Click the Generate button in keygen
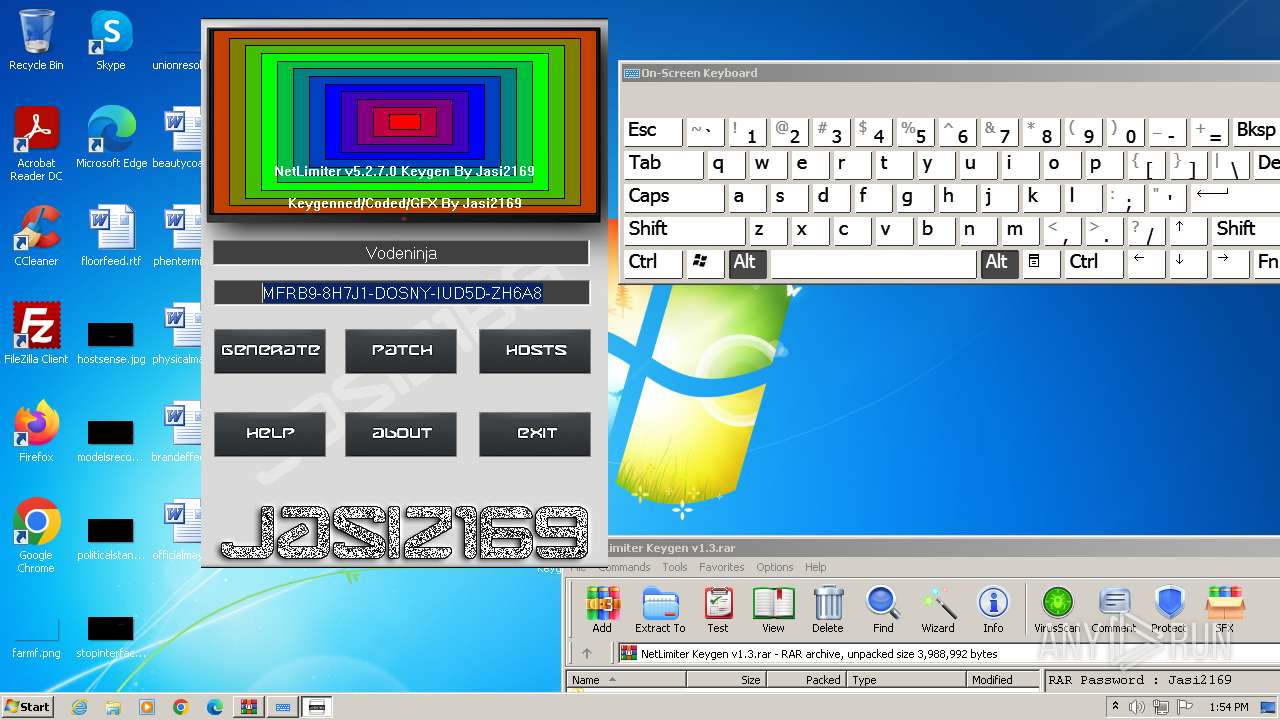 pos(270,351)
